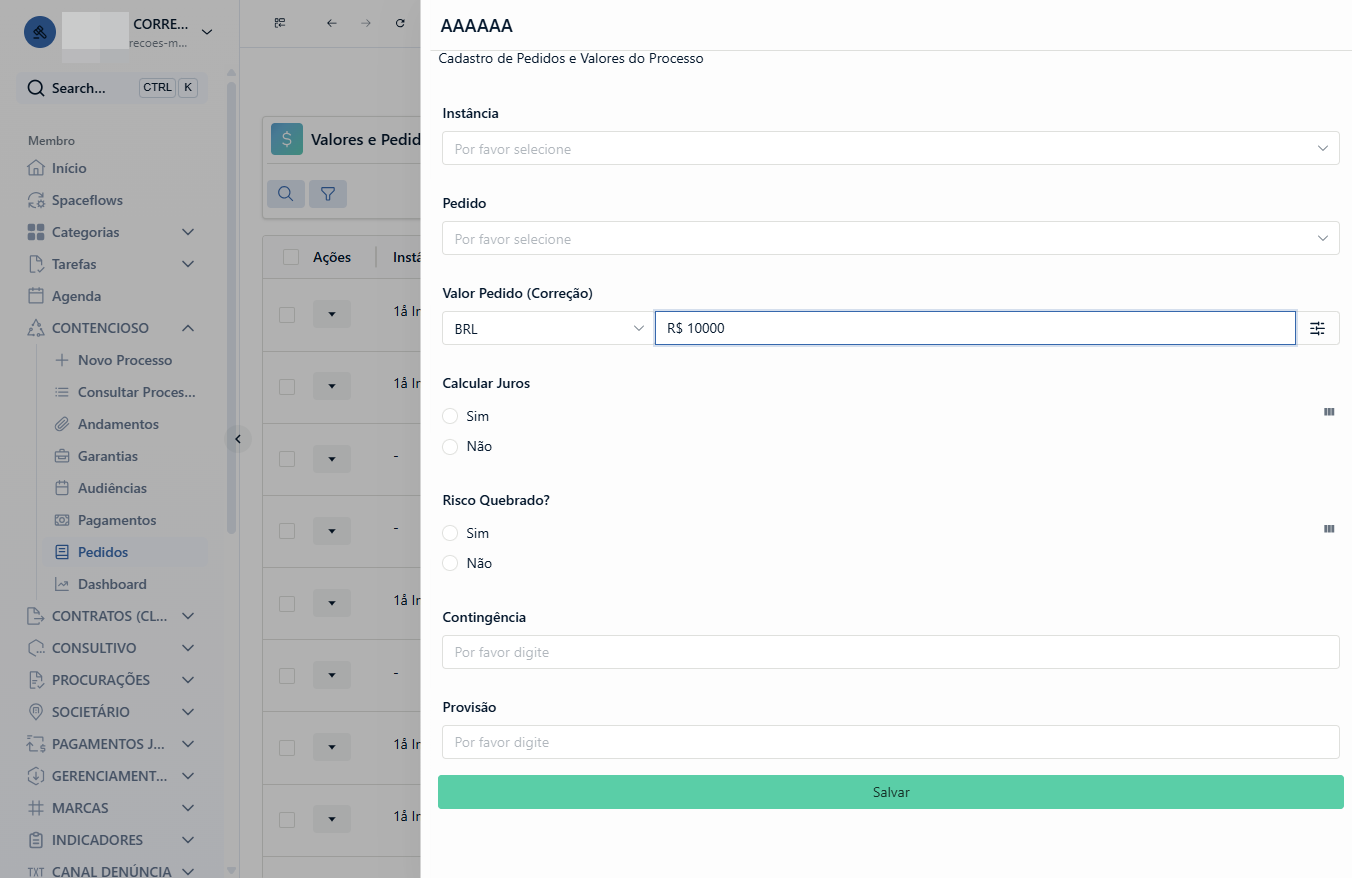Expand the Tarefas menu

click(x=187, y=264)
